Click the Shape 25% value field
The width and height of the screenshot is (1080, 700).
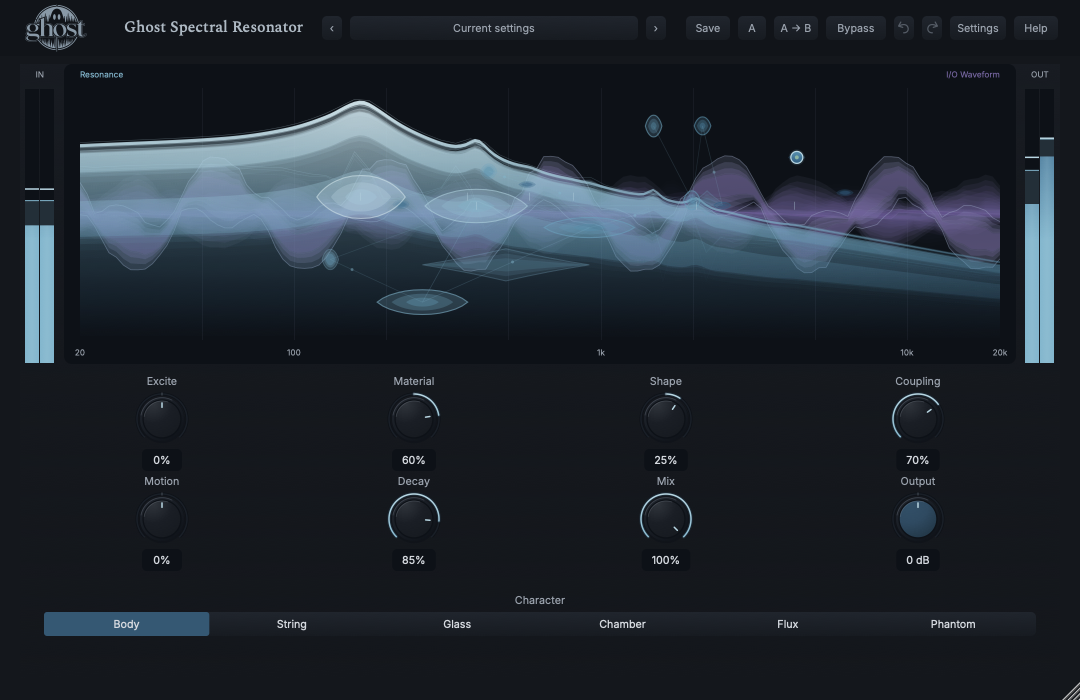665,460
